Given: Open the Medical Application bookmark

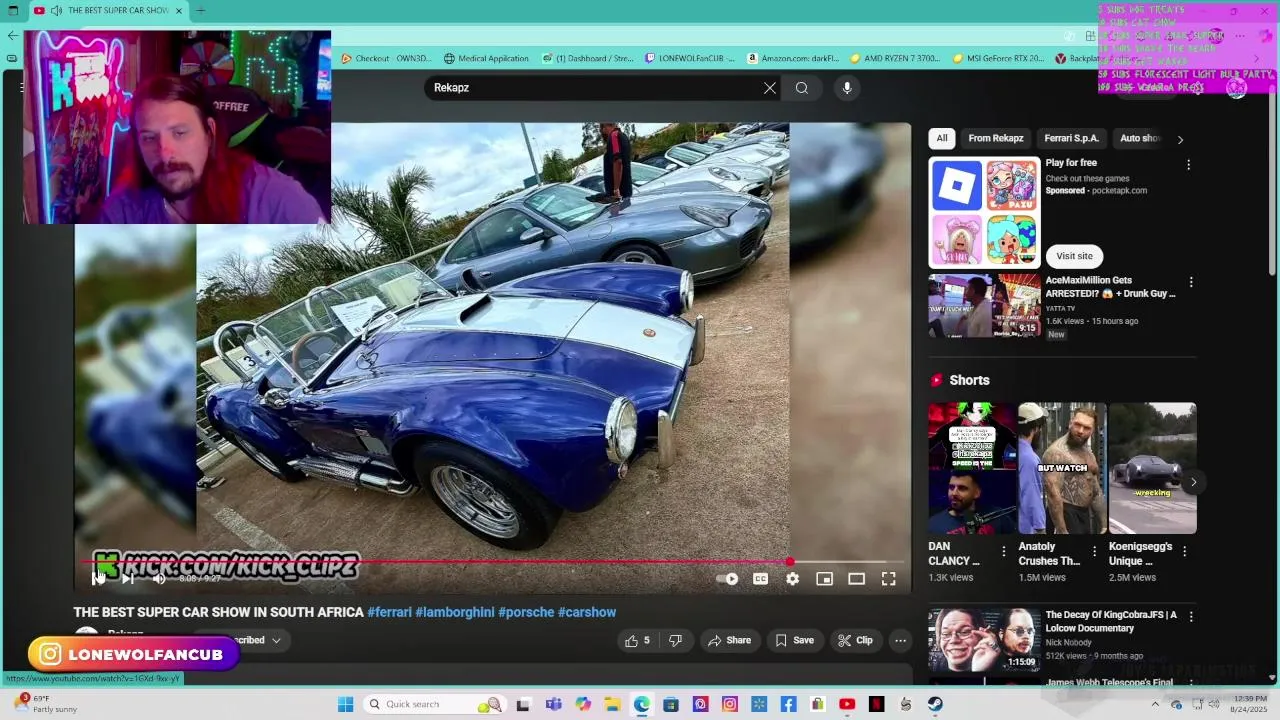Looking at the screenshot, I should [486, 58].
